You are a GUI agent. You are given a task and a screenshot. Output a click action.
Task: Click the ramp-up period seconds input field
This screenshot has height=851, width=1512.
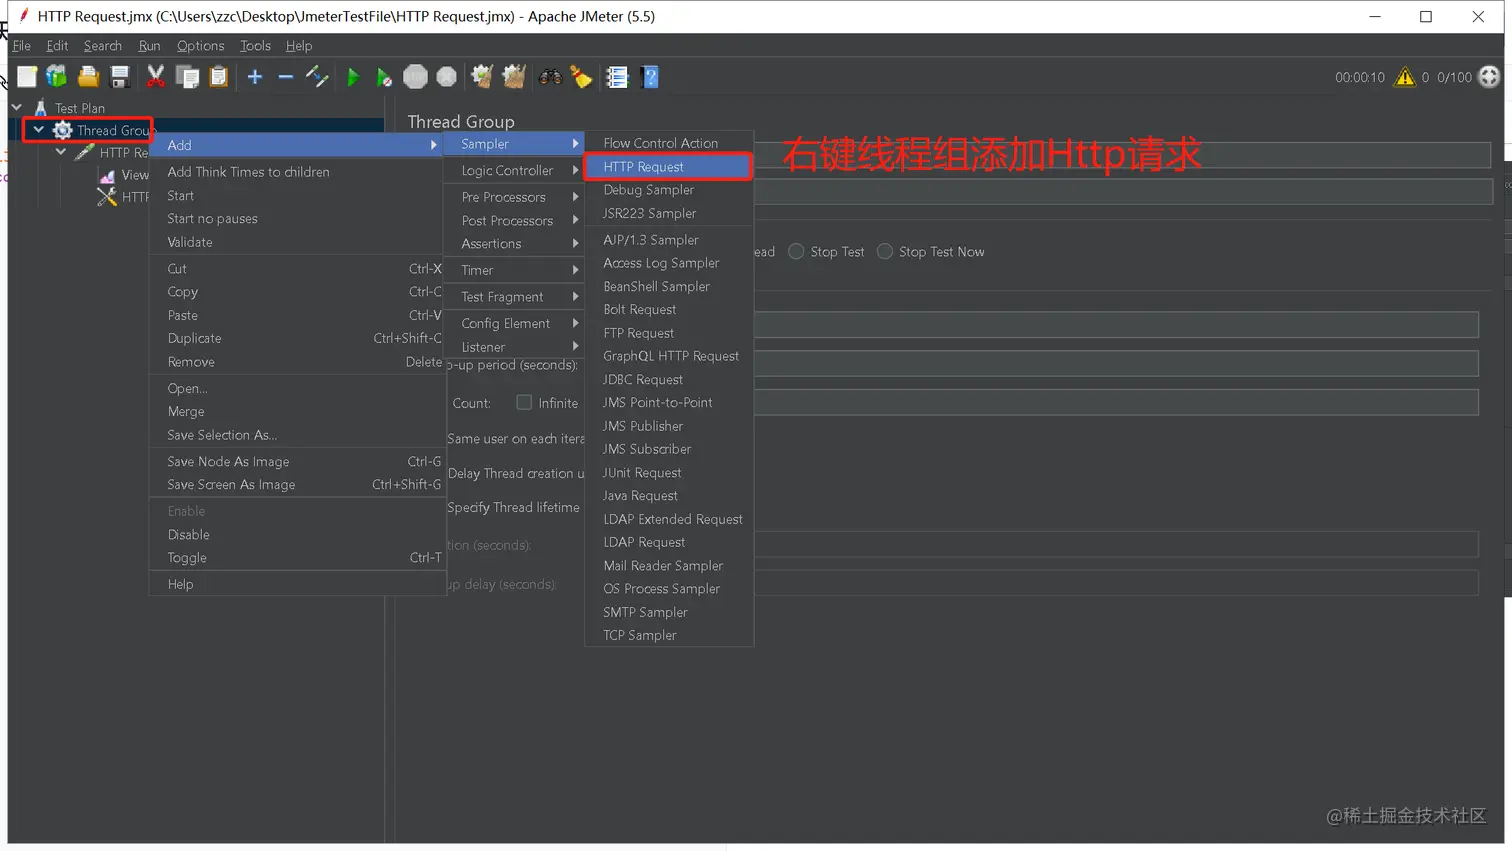(x=1116, y=364)
